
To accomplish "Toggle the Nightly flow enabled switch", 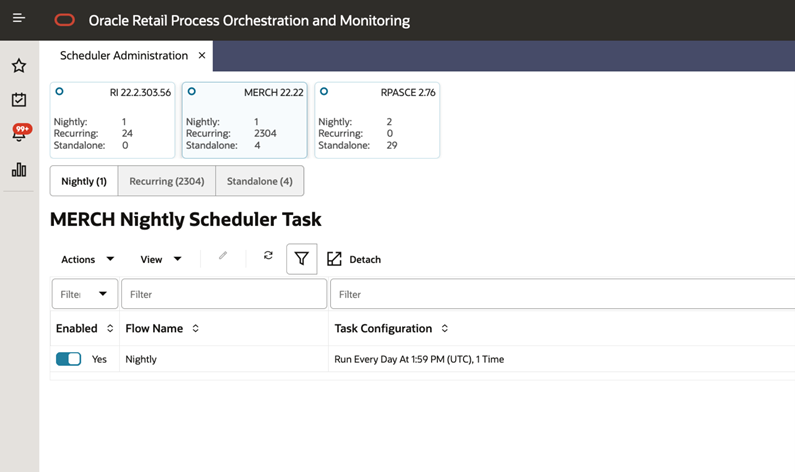I will pos(68,359).
